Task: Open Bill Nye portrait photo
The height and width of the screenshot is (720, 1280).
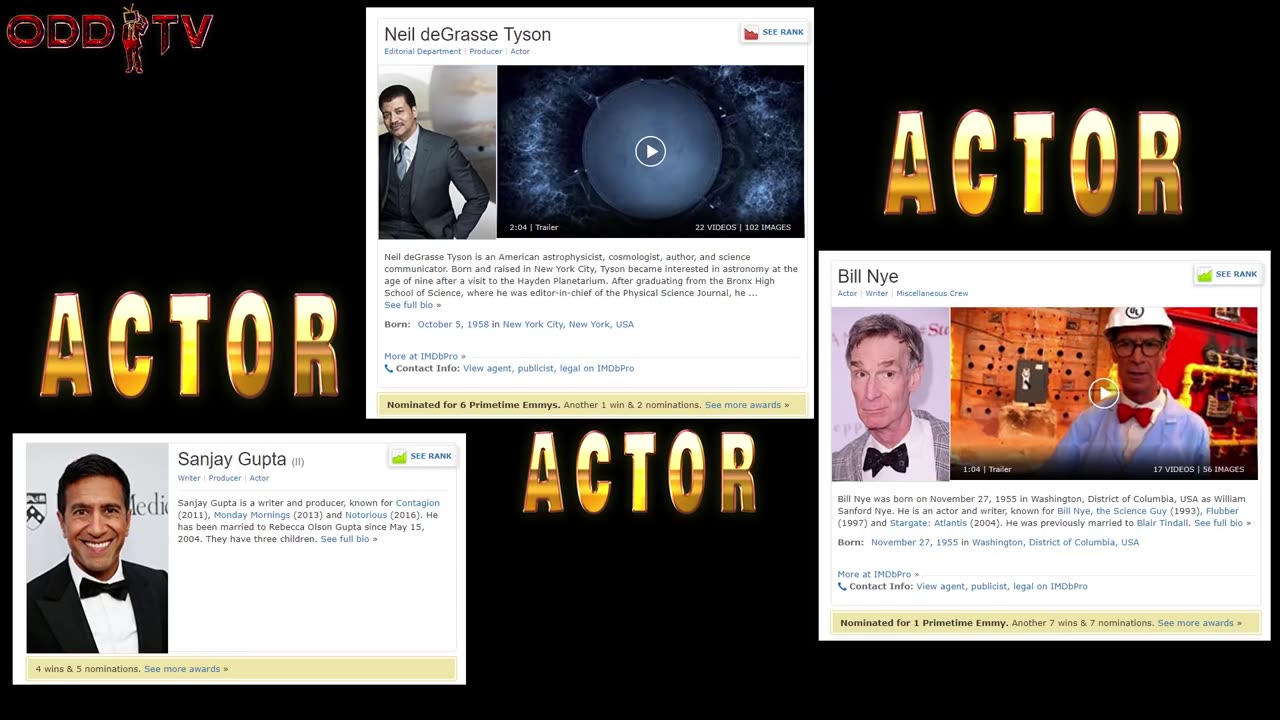Action: click(891, 394)
